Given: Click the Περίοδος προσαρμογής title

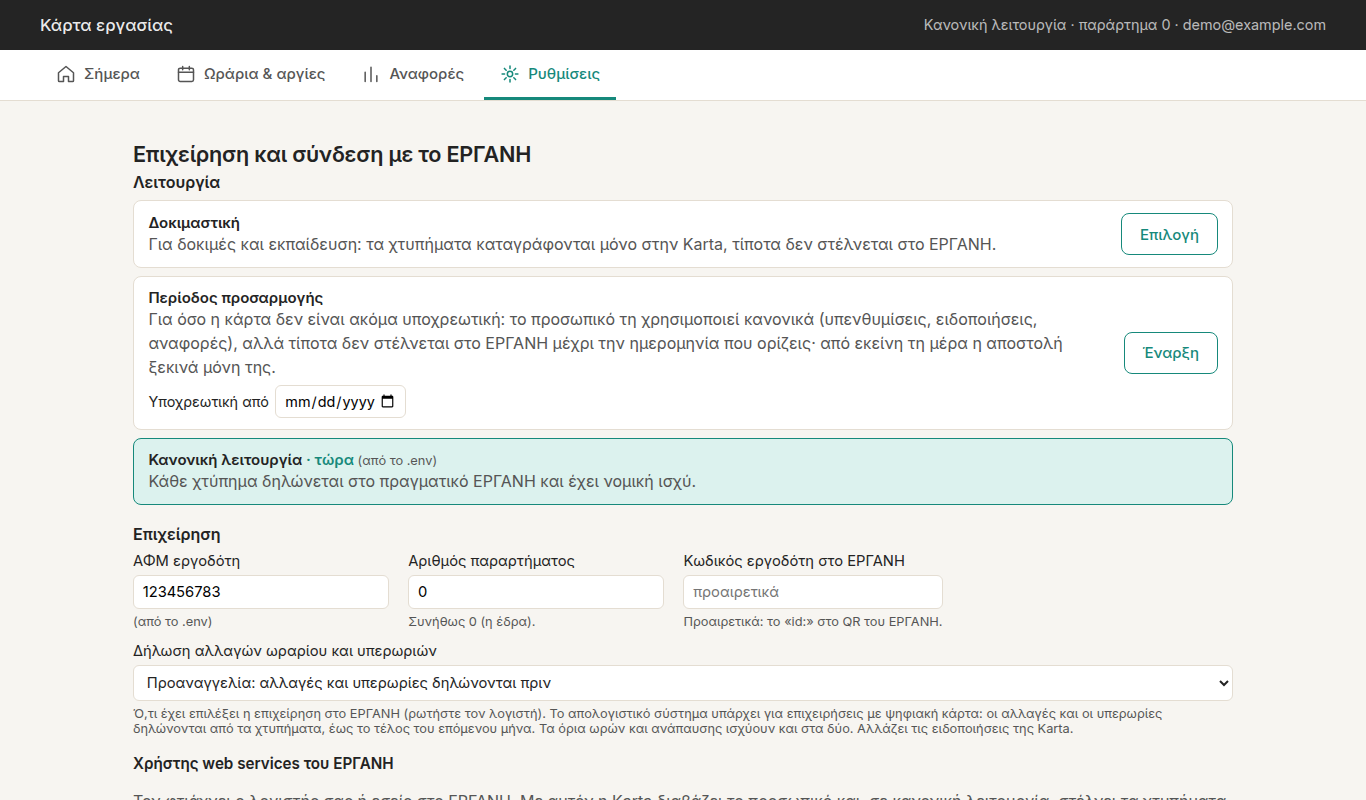Looking at the screenshot, I should click(x=236, y=298).
